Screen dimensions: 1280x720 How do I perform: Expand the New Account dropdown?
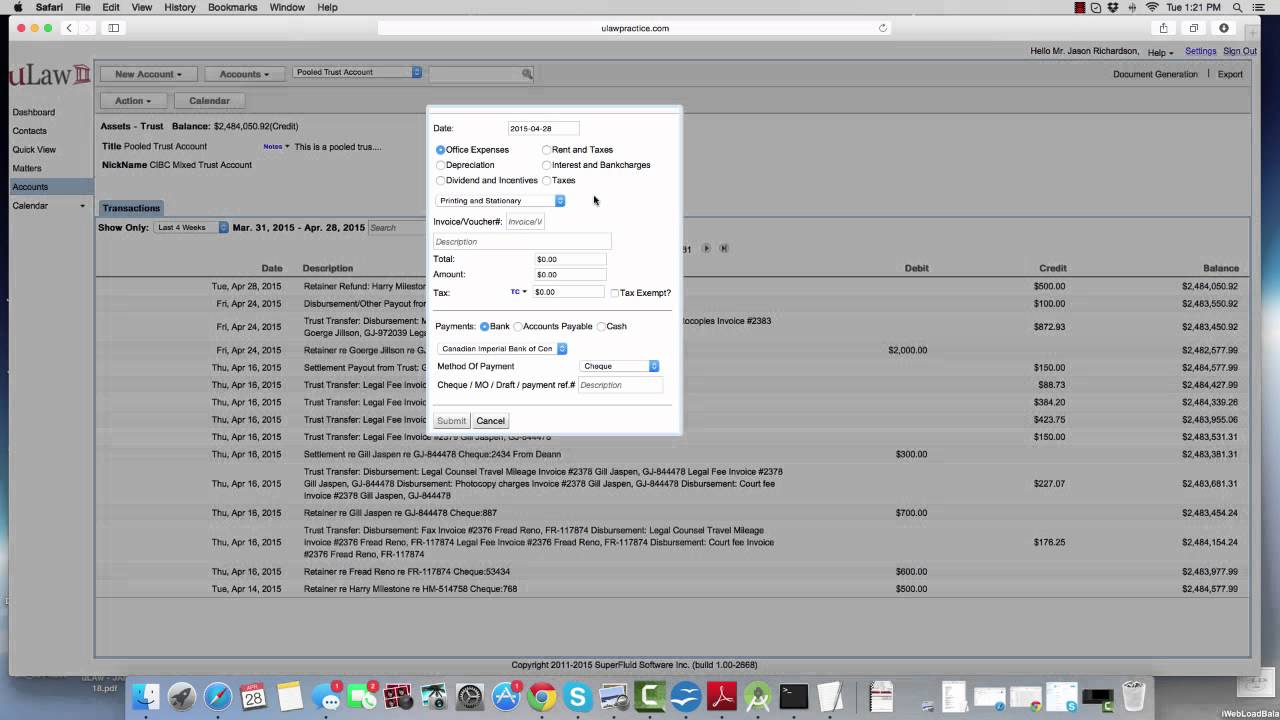[148, 74]
